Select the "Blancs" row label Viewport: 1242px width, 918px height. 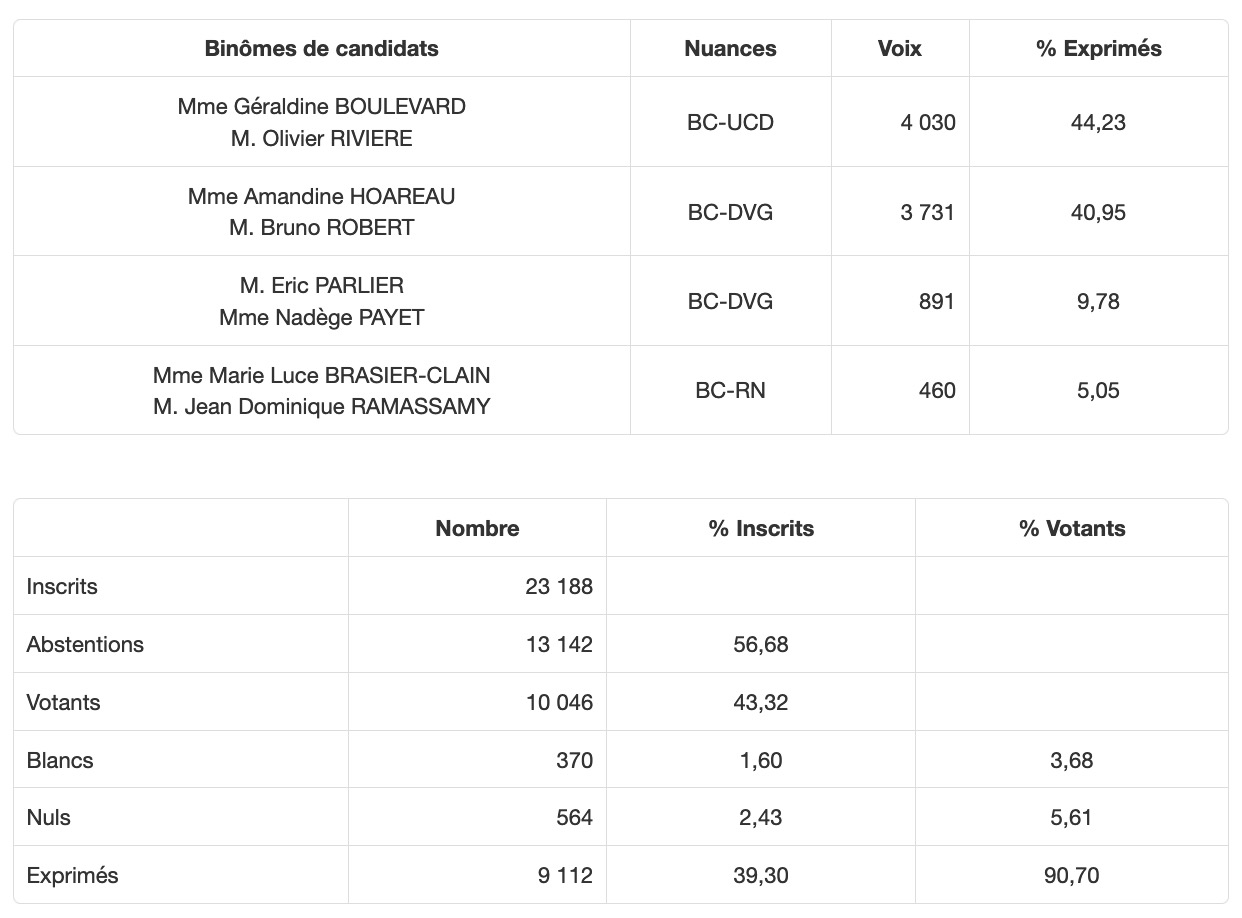pyautogui.click(x=60, y=760)
